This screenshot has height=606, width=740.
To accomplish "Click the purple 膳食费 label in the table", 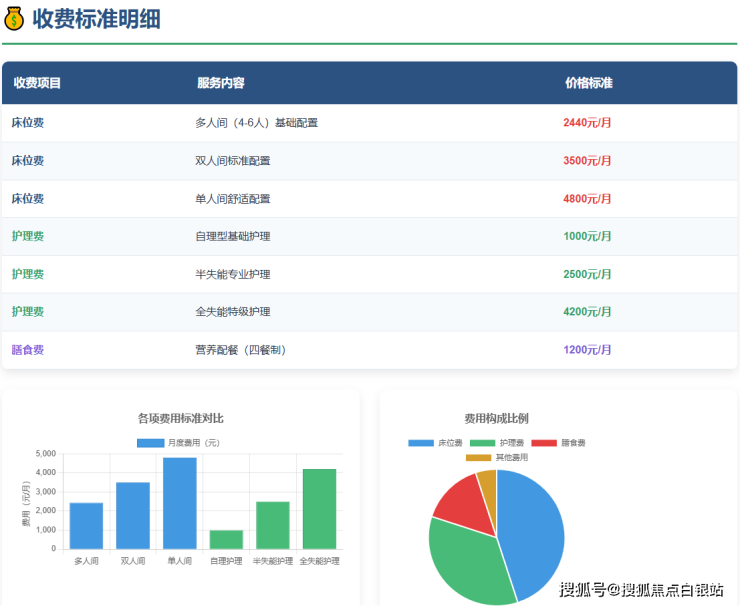I will point(28,350).
